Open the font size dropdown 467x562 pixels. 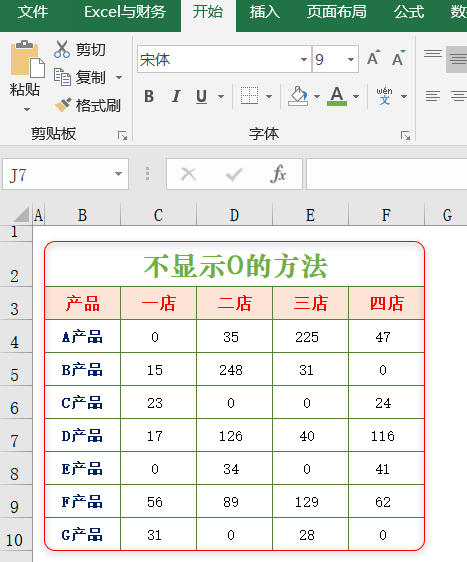(x=351, y=59)
